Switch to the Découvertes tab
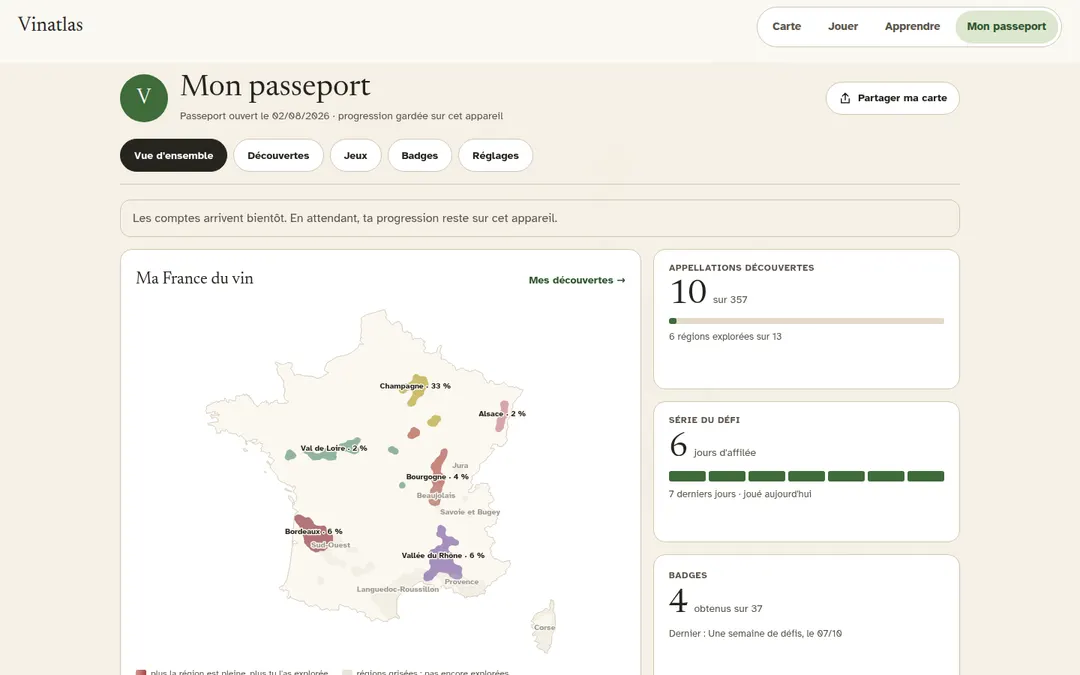Image resolution: width=1080 pixels, height=675 pixels. point(278,155)
